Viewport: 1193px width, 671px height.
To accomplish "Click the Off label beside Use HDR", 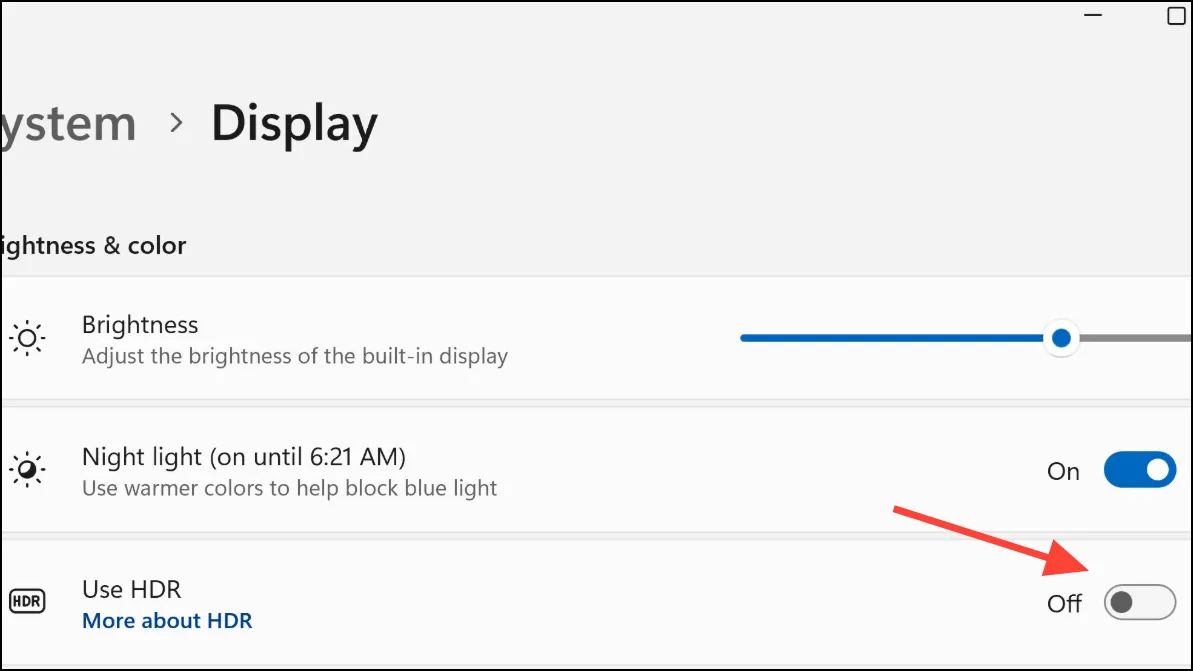I will pos(1064,604).
